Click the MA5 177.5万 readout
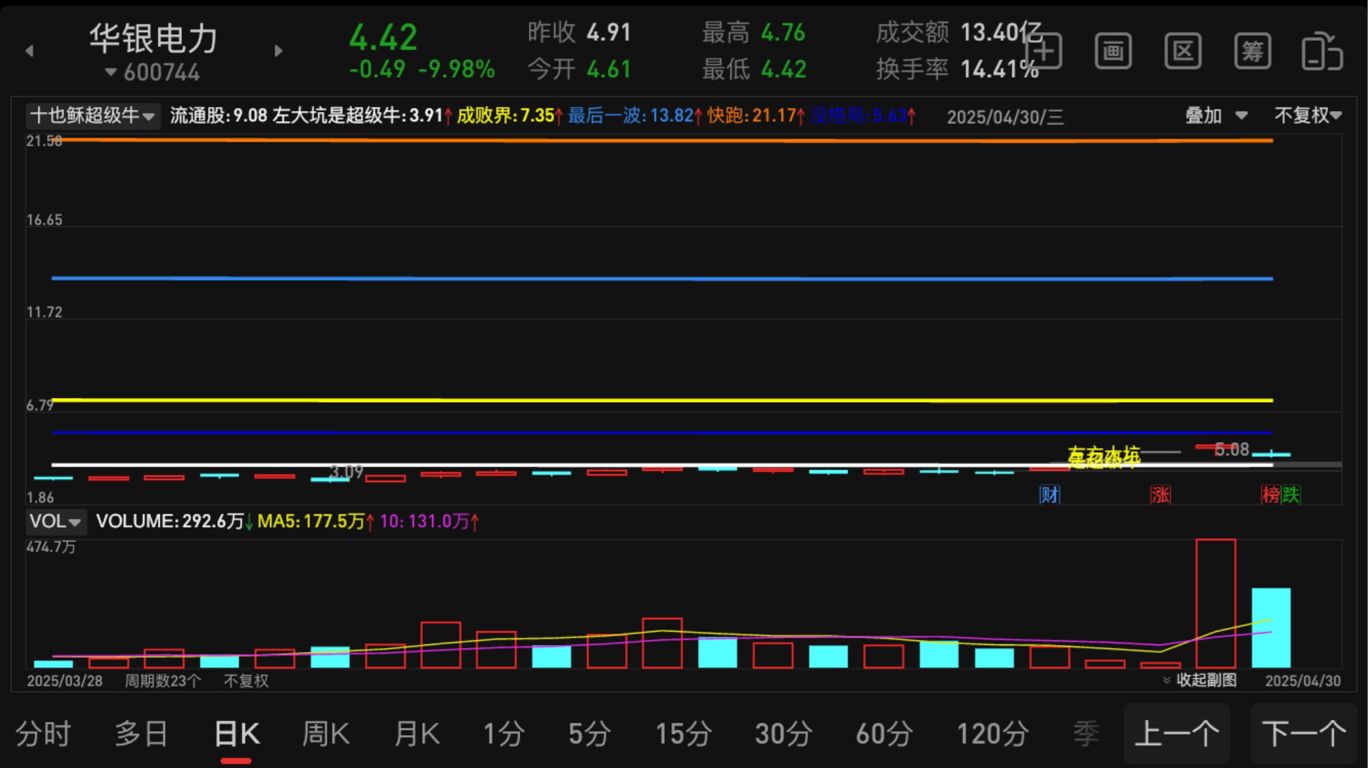The image size is (1368, 769). pyautogui.click(x=316, y=521)
